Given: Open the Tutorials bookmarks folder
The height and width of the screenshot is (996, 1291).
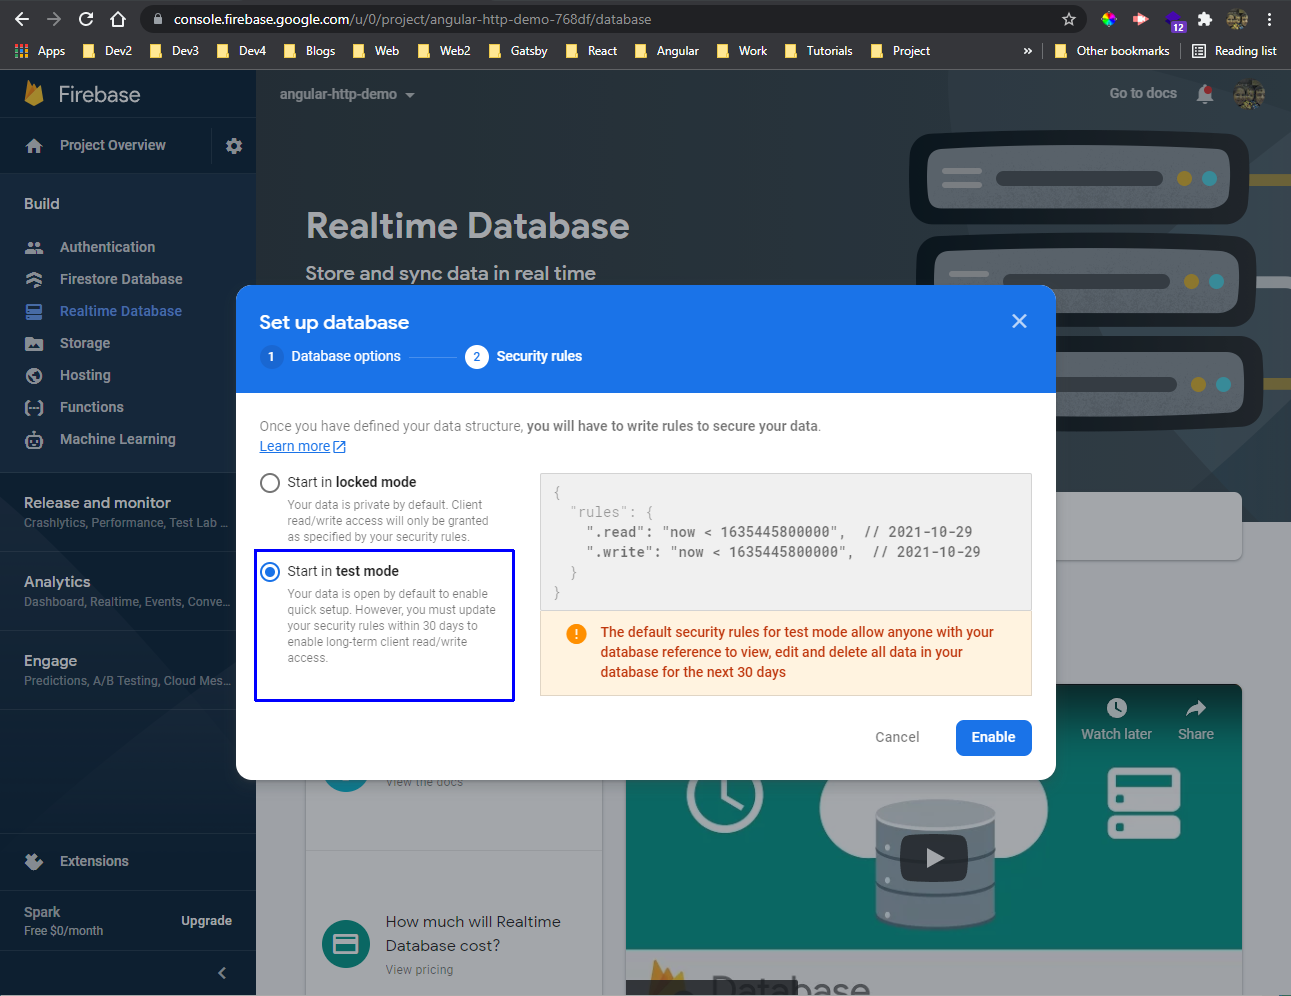Looking at the screenshot, I should coord(819,51).
